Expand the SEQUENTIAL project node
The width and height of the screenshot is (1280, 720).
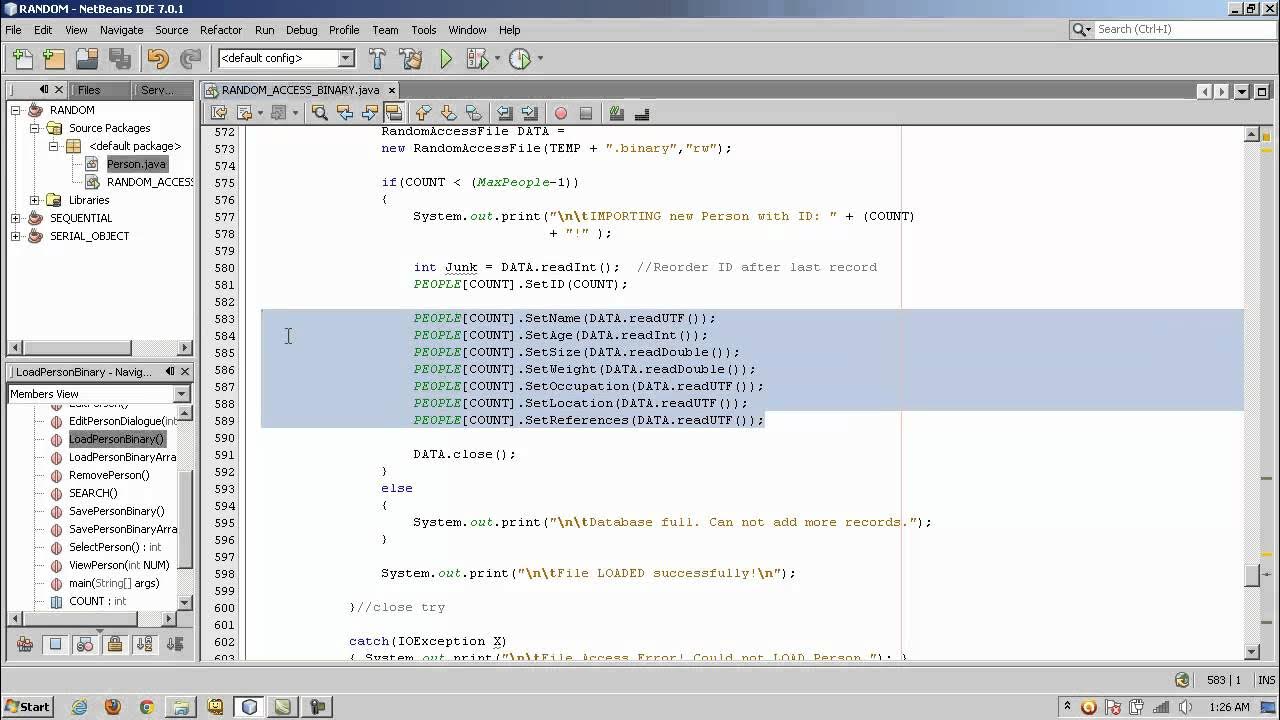click(x=16, y=218)
